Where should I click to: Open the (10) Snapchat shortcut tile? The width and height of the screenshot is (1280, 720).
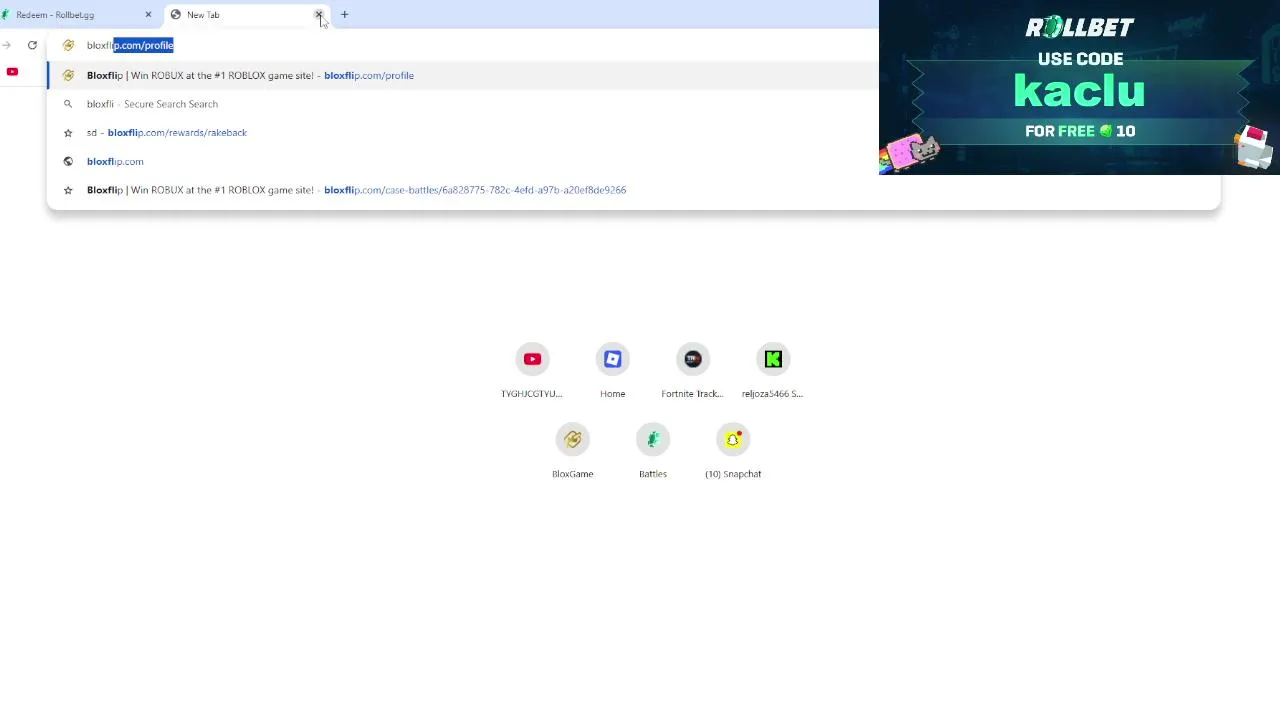(733, 451)
